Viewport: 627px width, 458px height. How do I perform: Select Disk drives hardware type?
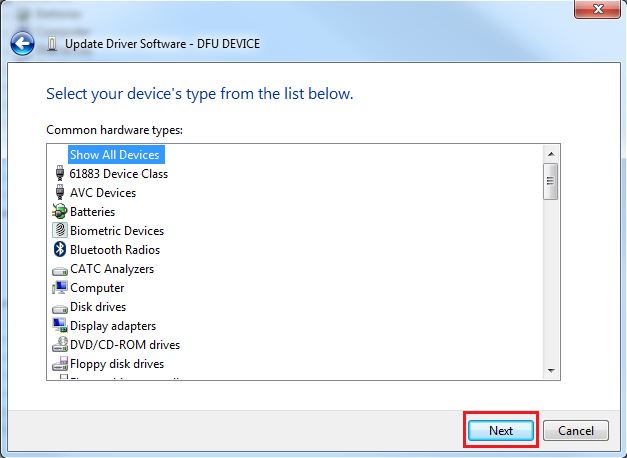click(x=98, y=307)
